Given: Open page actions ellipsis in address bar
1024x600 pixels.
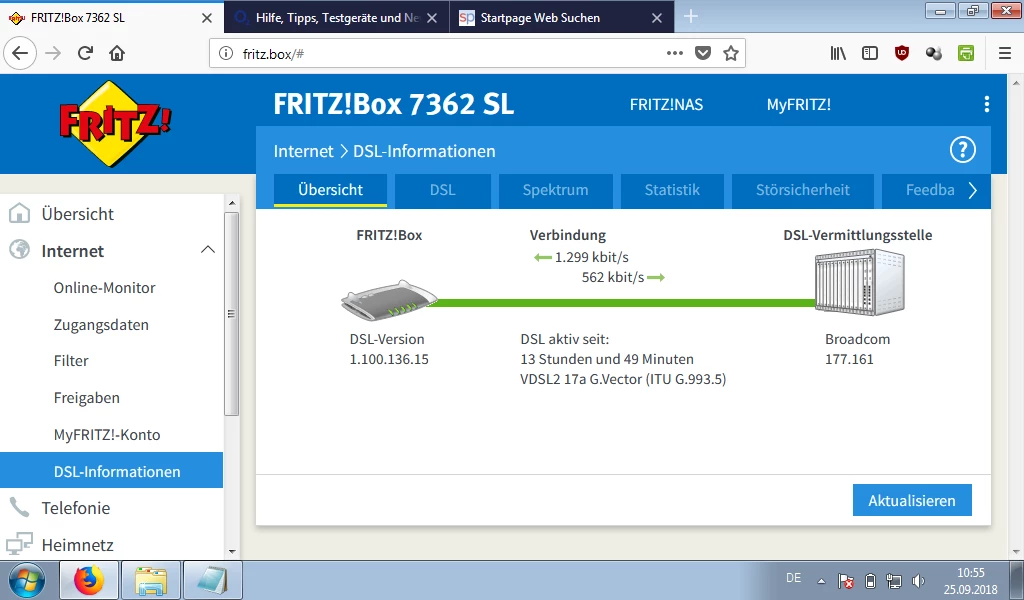Looking at the screenshot, I should [x=675, y=54].
